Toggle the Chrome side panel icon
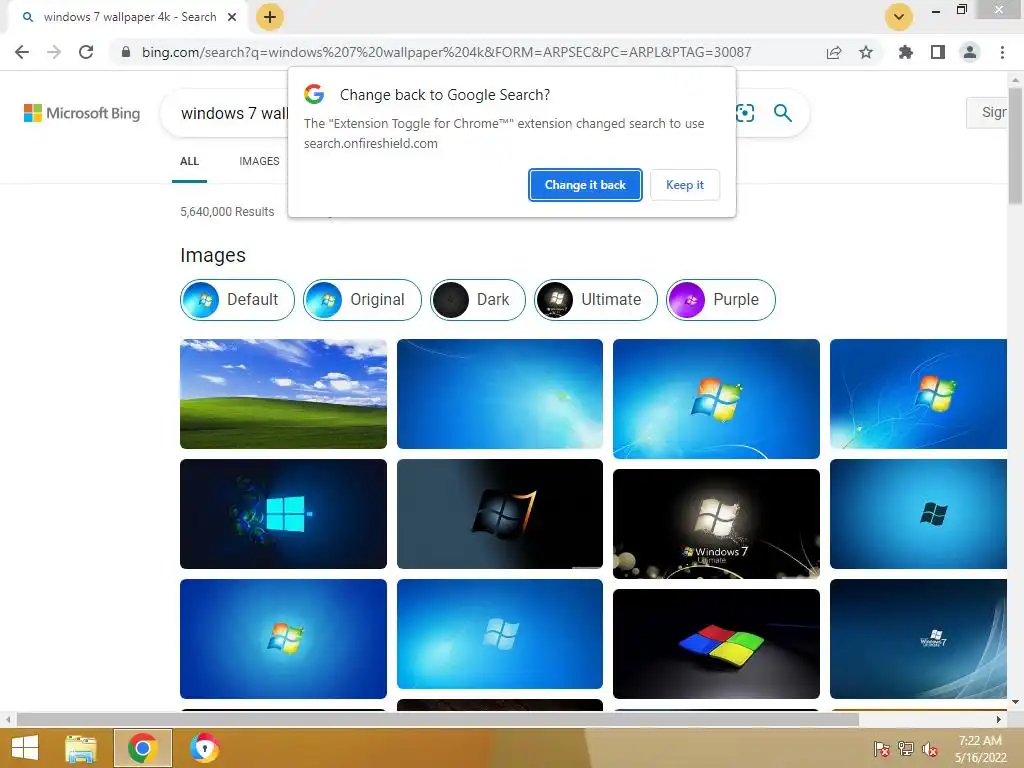 938,52
